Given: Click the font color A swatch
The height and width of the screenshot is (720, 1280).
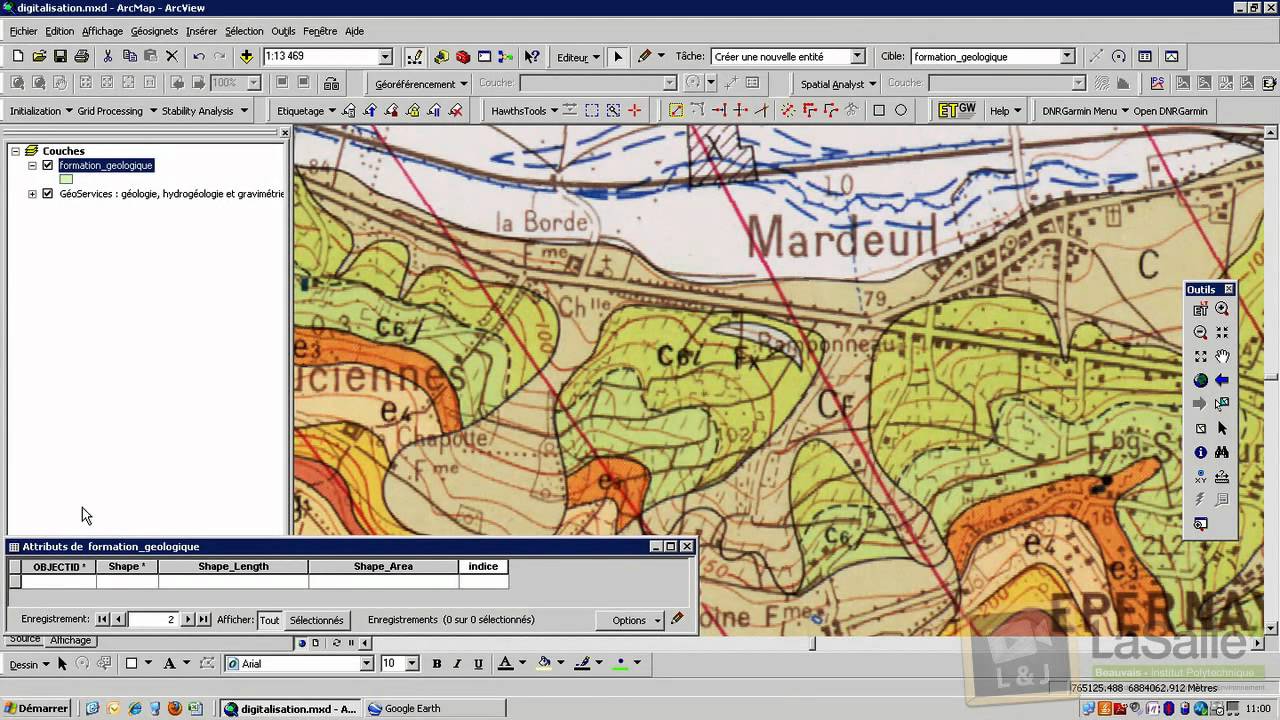Looking at the screenshot, I should coord(505,663).
